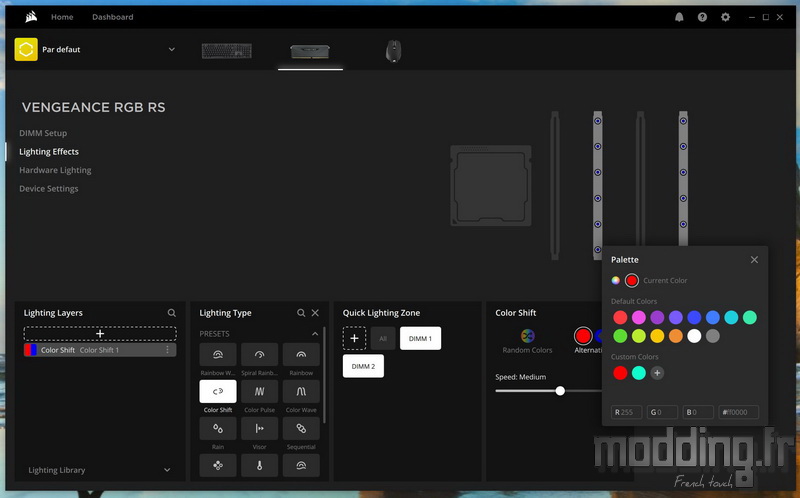The height and width of the screenshot is (498, 800).
Task: Select the red custom color
Action: 620,373
